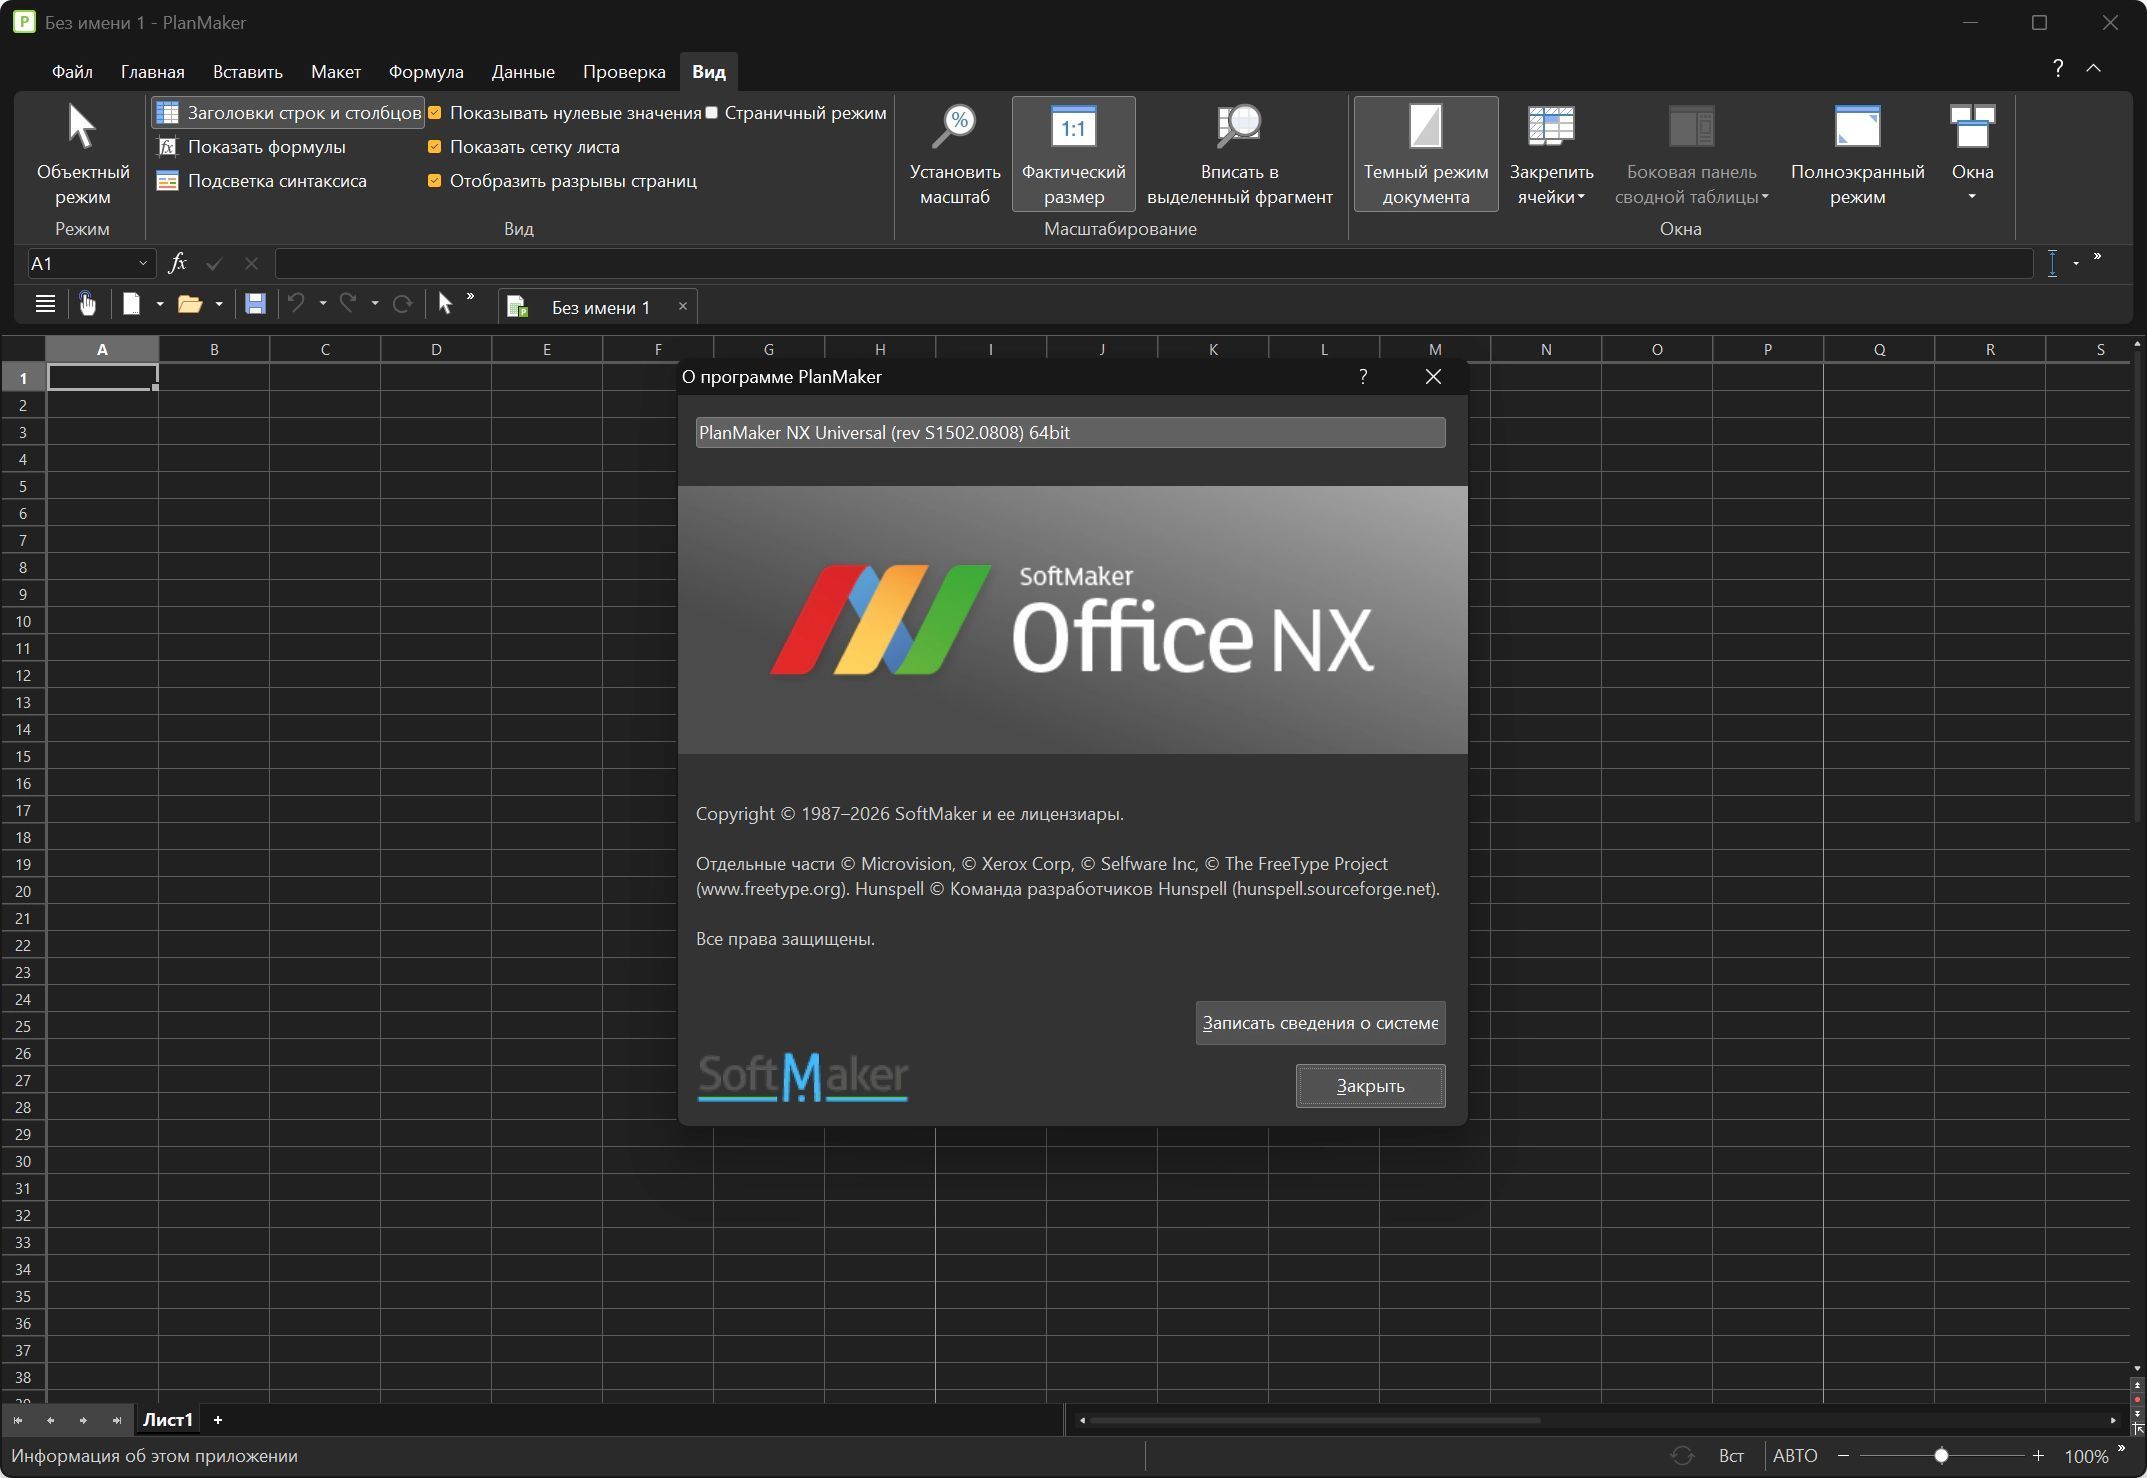Switch to the Вставить tab
The image size is (2147, 1478).
(x=247, y=72)
